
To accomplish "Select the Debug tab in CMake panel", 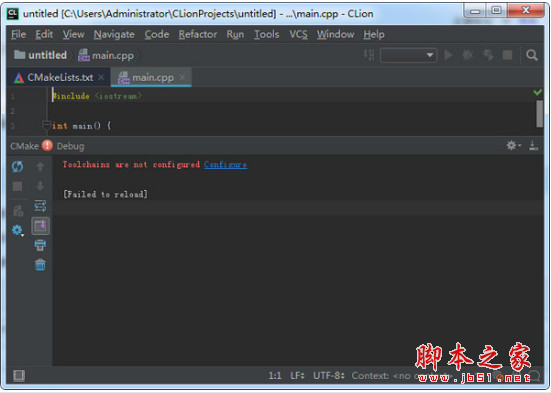I will (70, 146).
